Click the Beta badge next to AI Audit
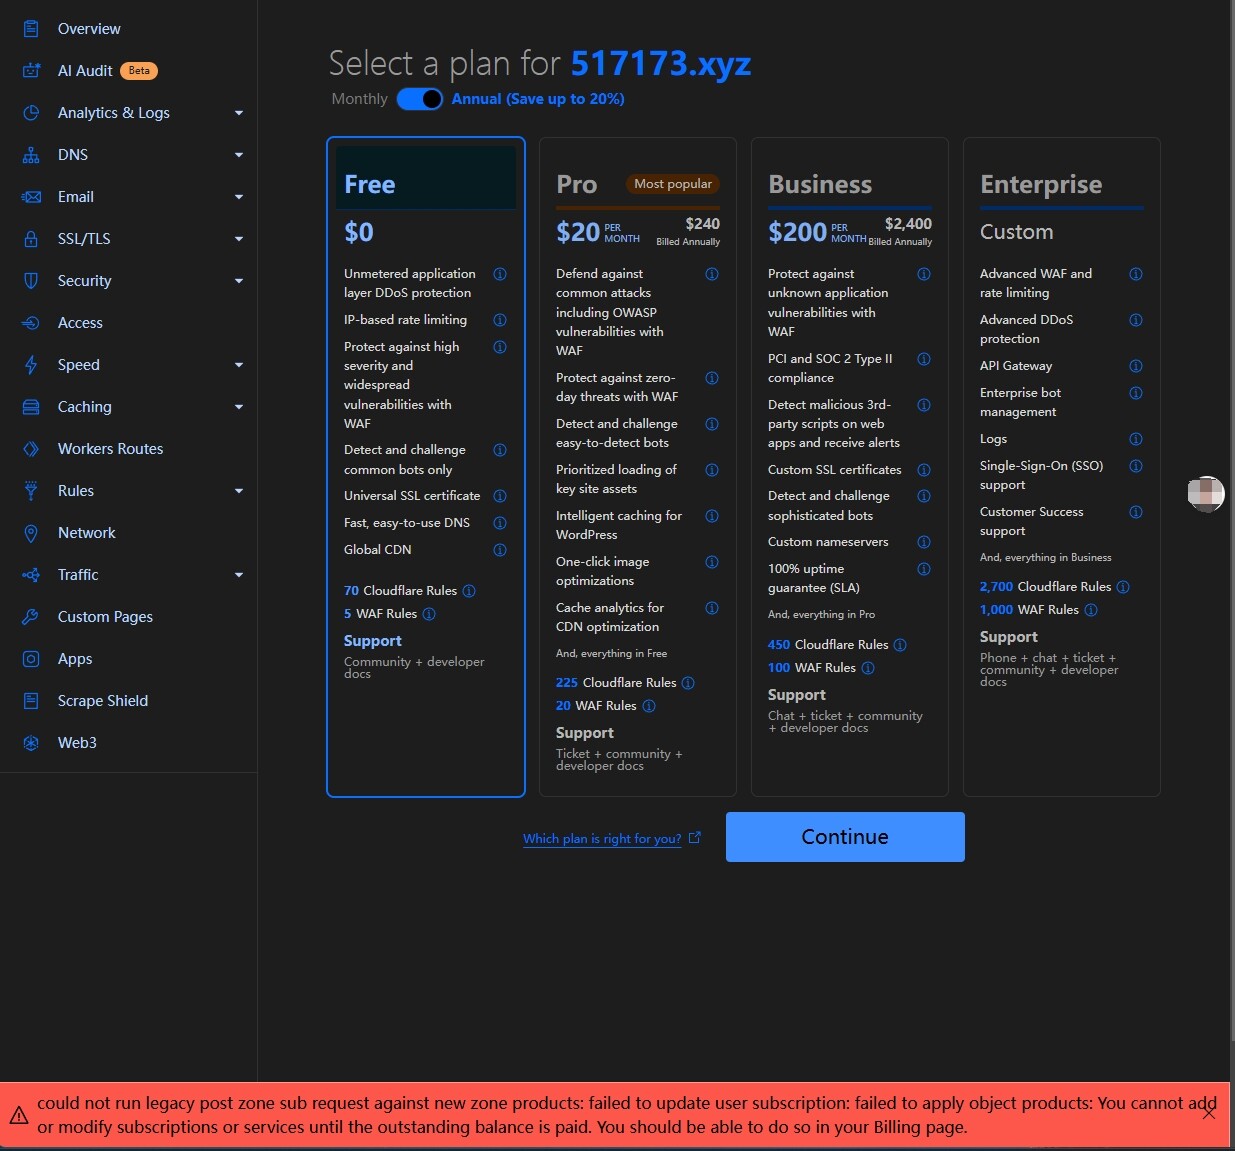The image size is (1235, 1151). [139, 71]
